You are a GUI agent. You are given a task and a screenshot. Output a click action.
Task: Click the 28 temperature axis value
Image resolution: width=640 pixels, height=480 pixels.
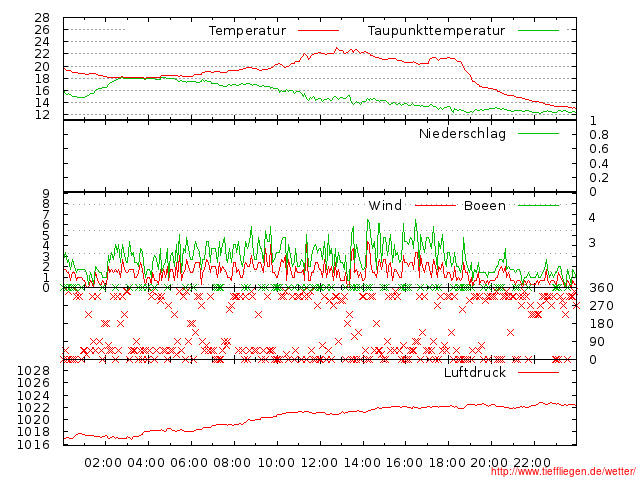click(x=42, y=18)
